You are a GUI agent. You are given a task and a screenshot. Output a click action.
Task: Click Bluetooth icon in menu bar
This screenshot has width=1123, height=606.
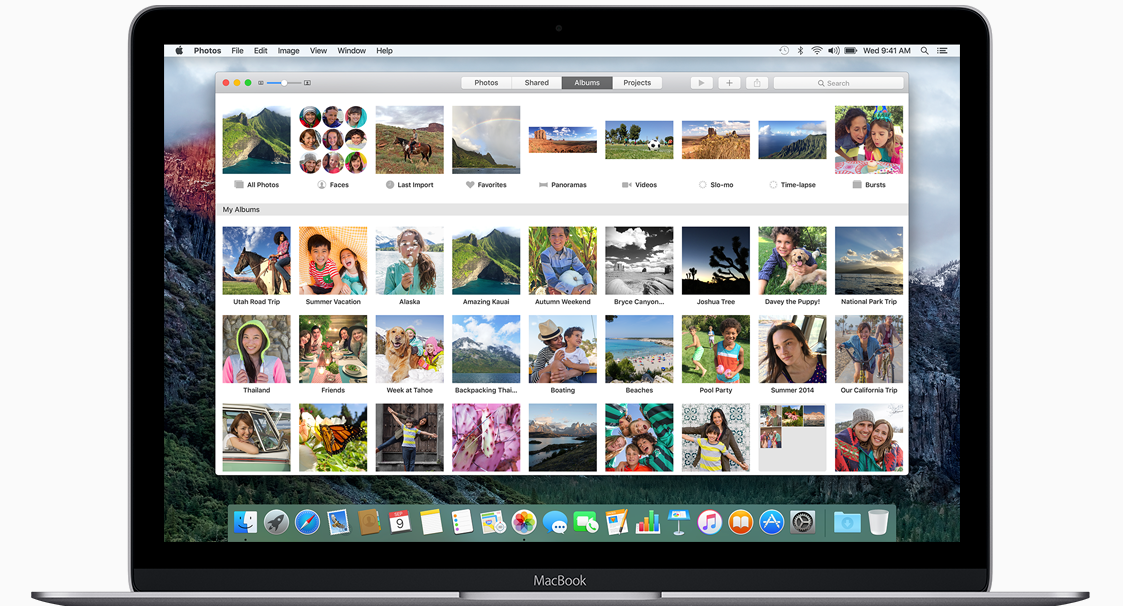801,51
